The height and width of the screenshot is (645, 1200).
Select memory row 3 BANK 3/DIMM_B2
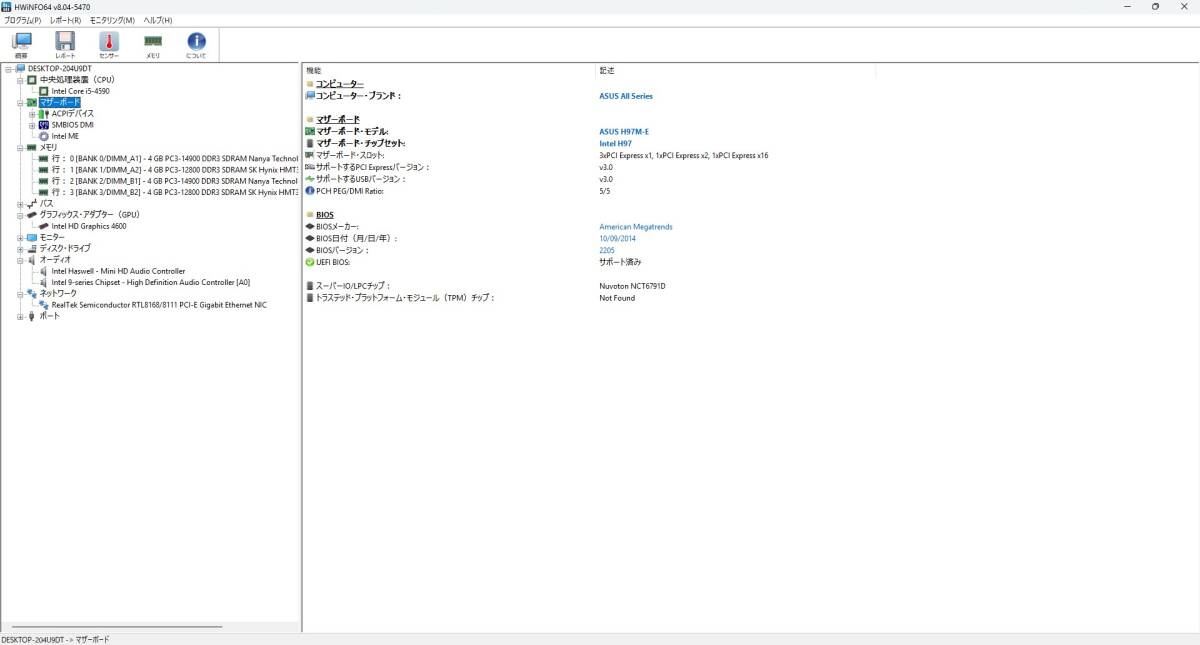point(175,192)
